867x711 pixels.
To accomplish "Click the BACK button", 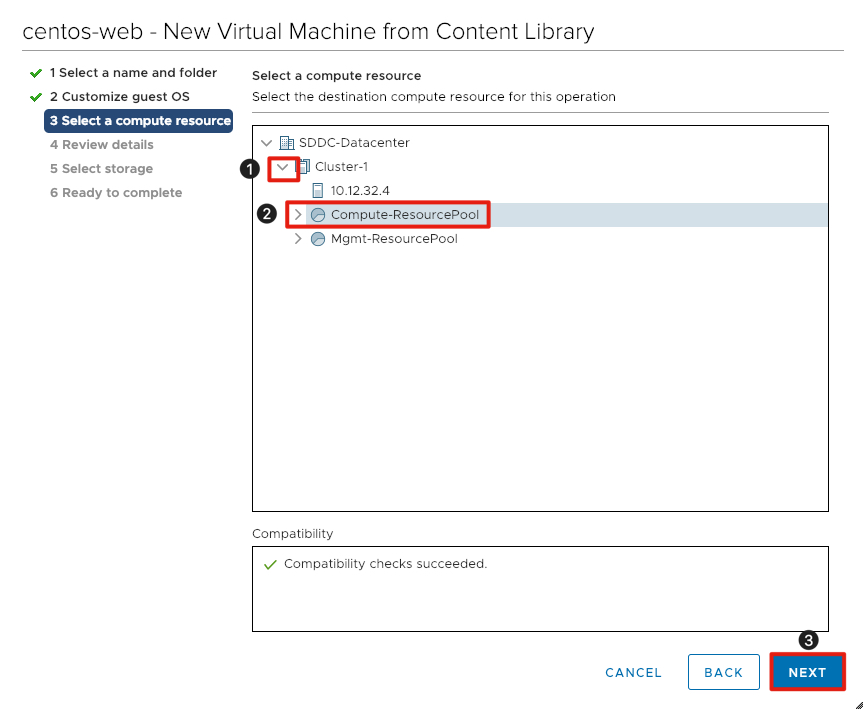I will coord(723,672).
